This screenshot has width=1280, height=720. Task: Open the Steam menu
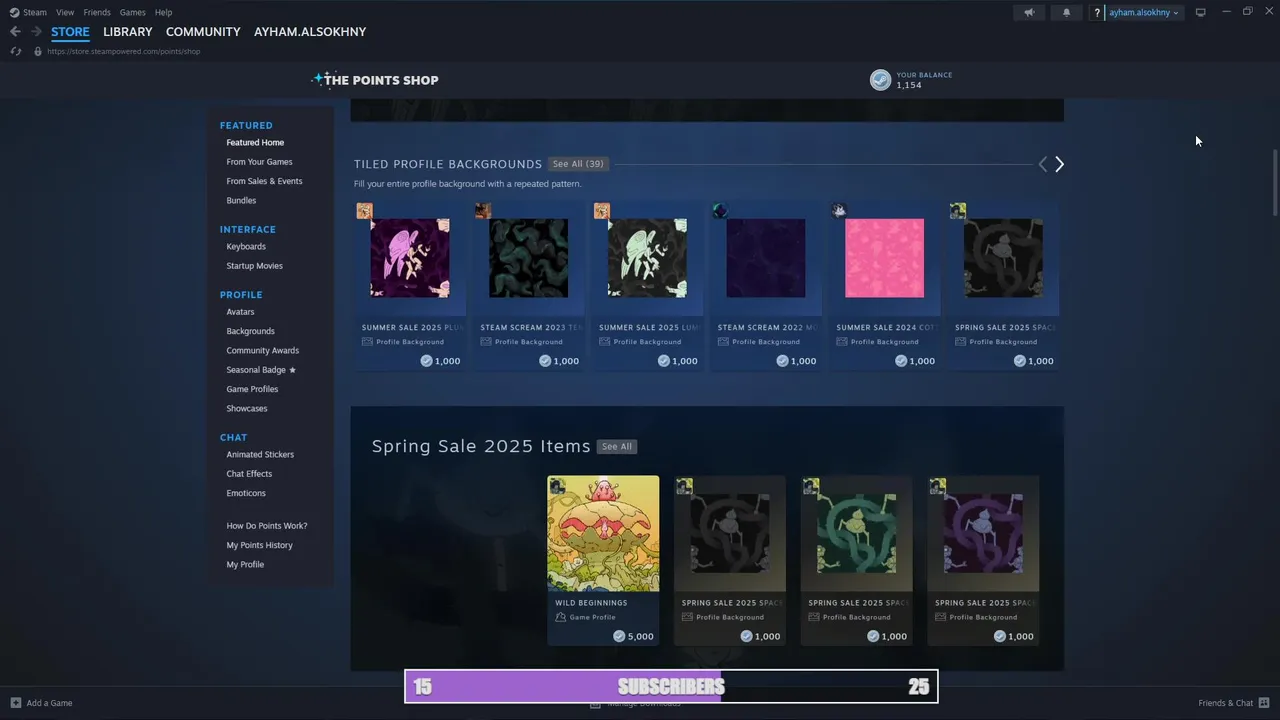tap(35, 12)
